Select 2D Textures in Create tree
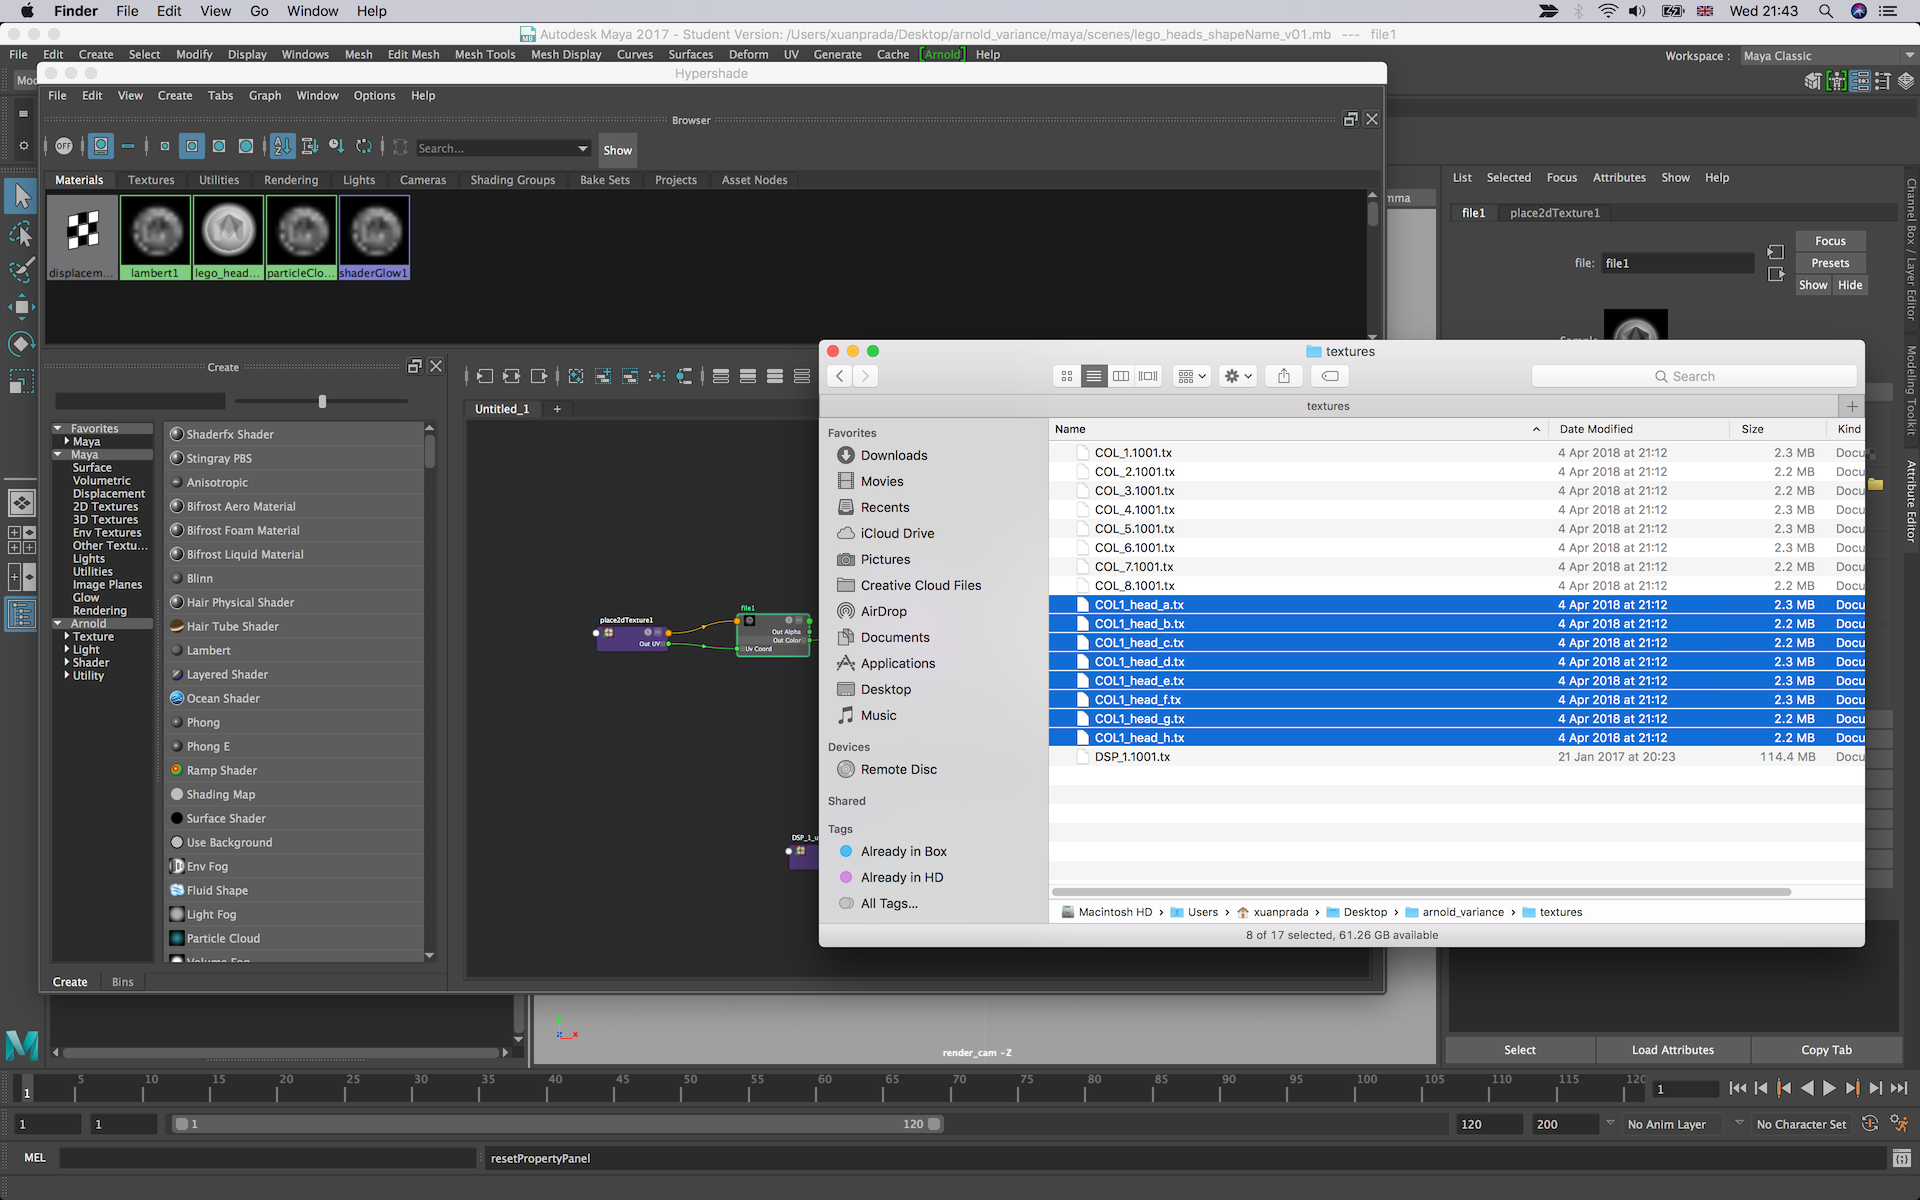Image resolution: width=1920 pixels, height=1200 pixels. [x=105, y=507]
